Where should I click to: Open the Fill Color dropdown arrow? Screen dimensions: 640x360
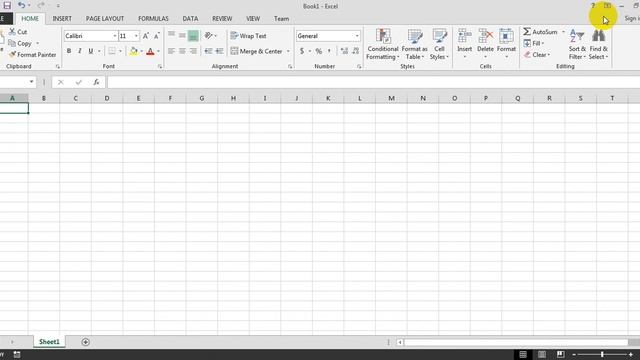point(142,51)
